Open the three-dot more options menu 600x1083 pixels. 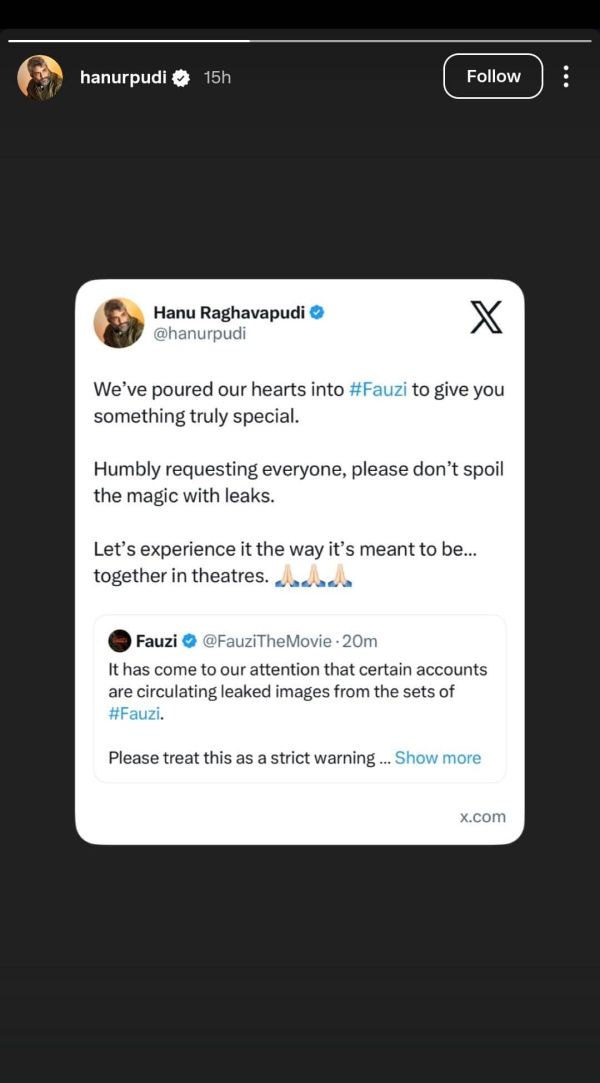pyautogui.click(x=566, y=77)
